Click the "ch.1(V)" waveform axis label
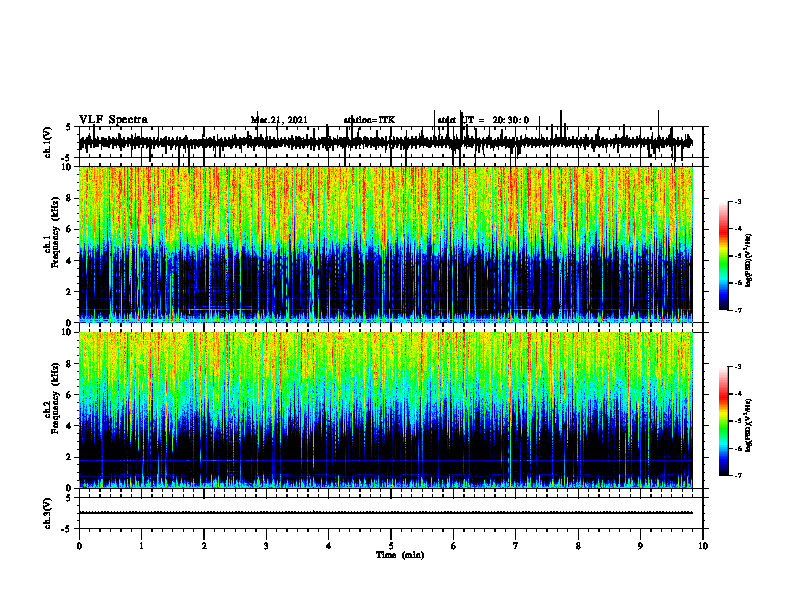Image resolution: width=792 pixels, height=612 pixels. (x=47, y=142)
